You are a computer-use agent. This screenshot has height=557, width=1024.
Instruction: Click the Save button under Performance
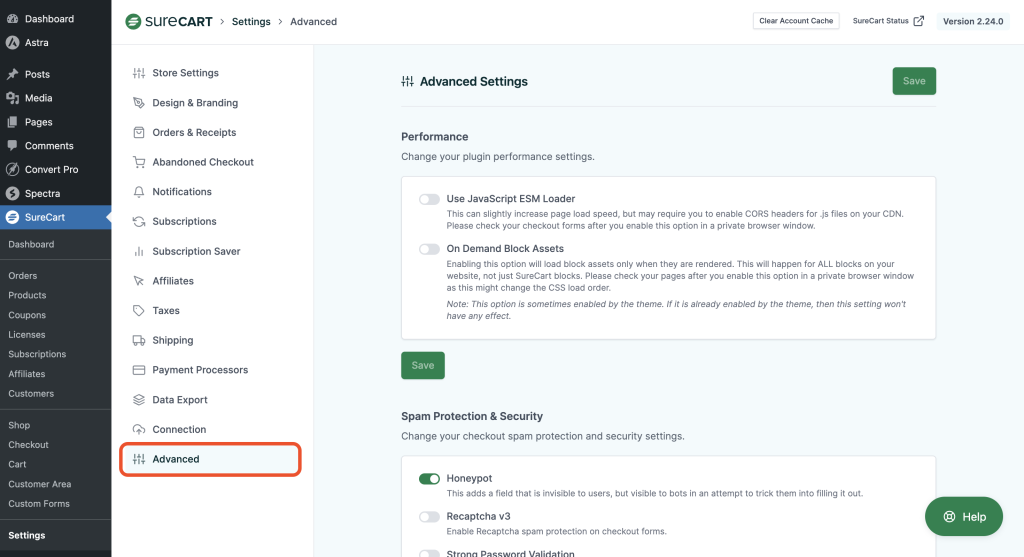[423, 366]
